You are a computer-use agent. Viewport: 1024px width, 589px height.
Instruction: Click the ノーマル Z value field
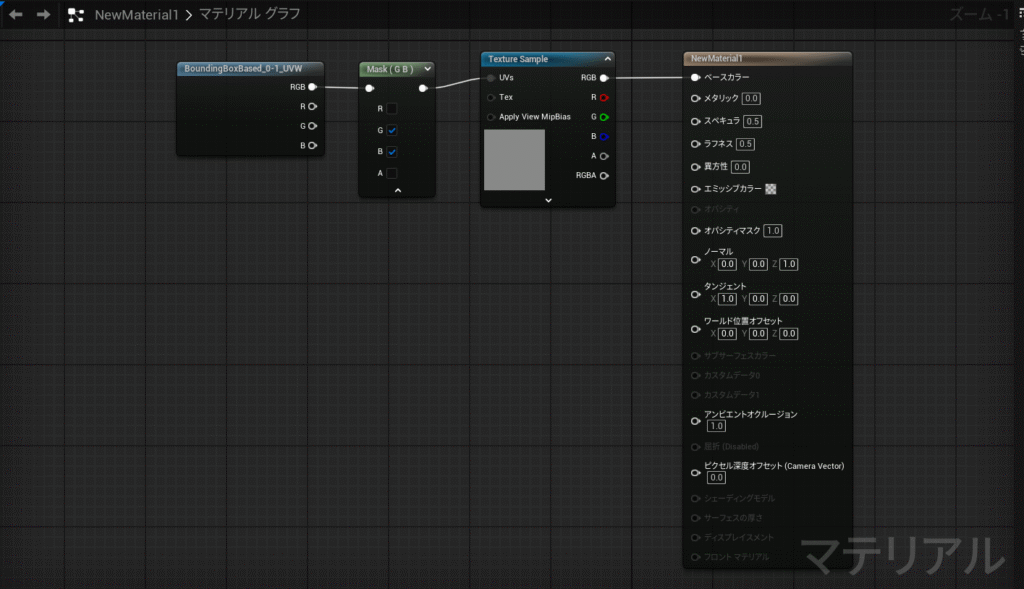coord(789,264)
